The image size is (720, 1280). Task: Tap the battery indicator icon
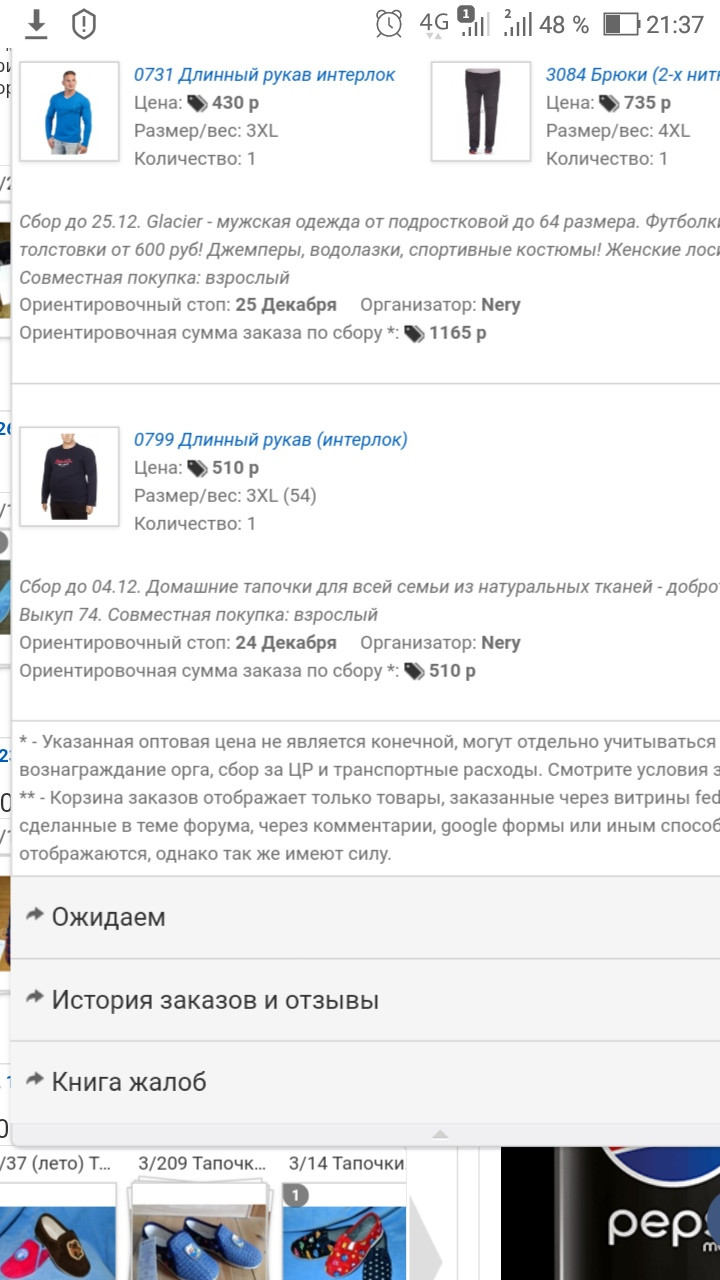pyautogui.click(x=621, y=24)
